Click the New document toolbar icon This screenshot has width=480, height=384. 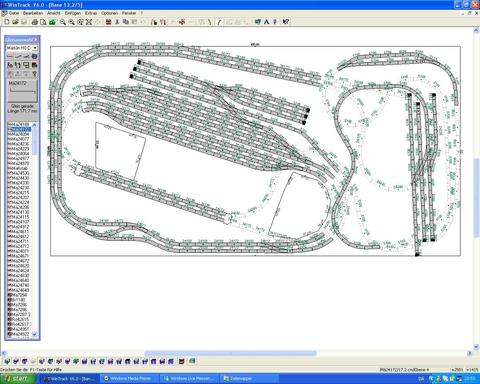pyautogui.click(x=7, y=22)
